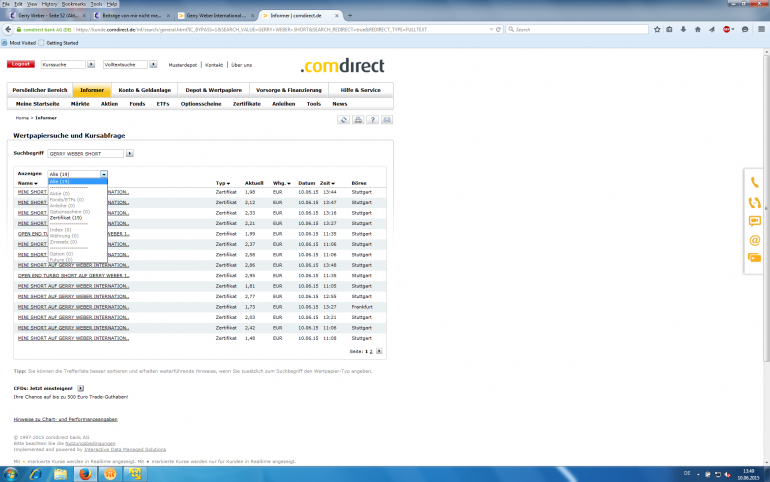
Task: Sort results by Typ column header
Action: coord(223,183)
